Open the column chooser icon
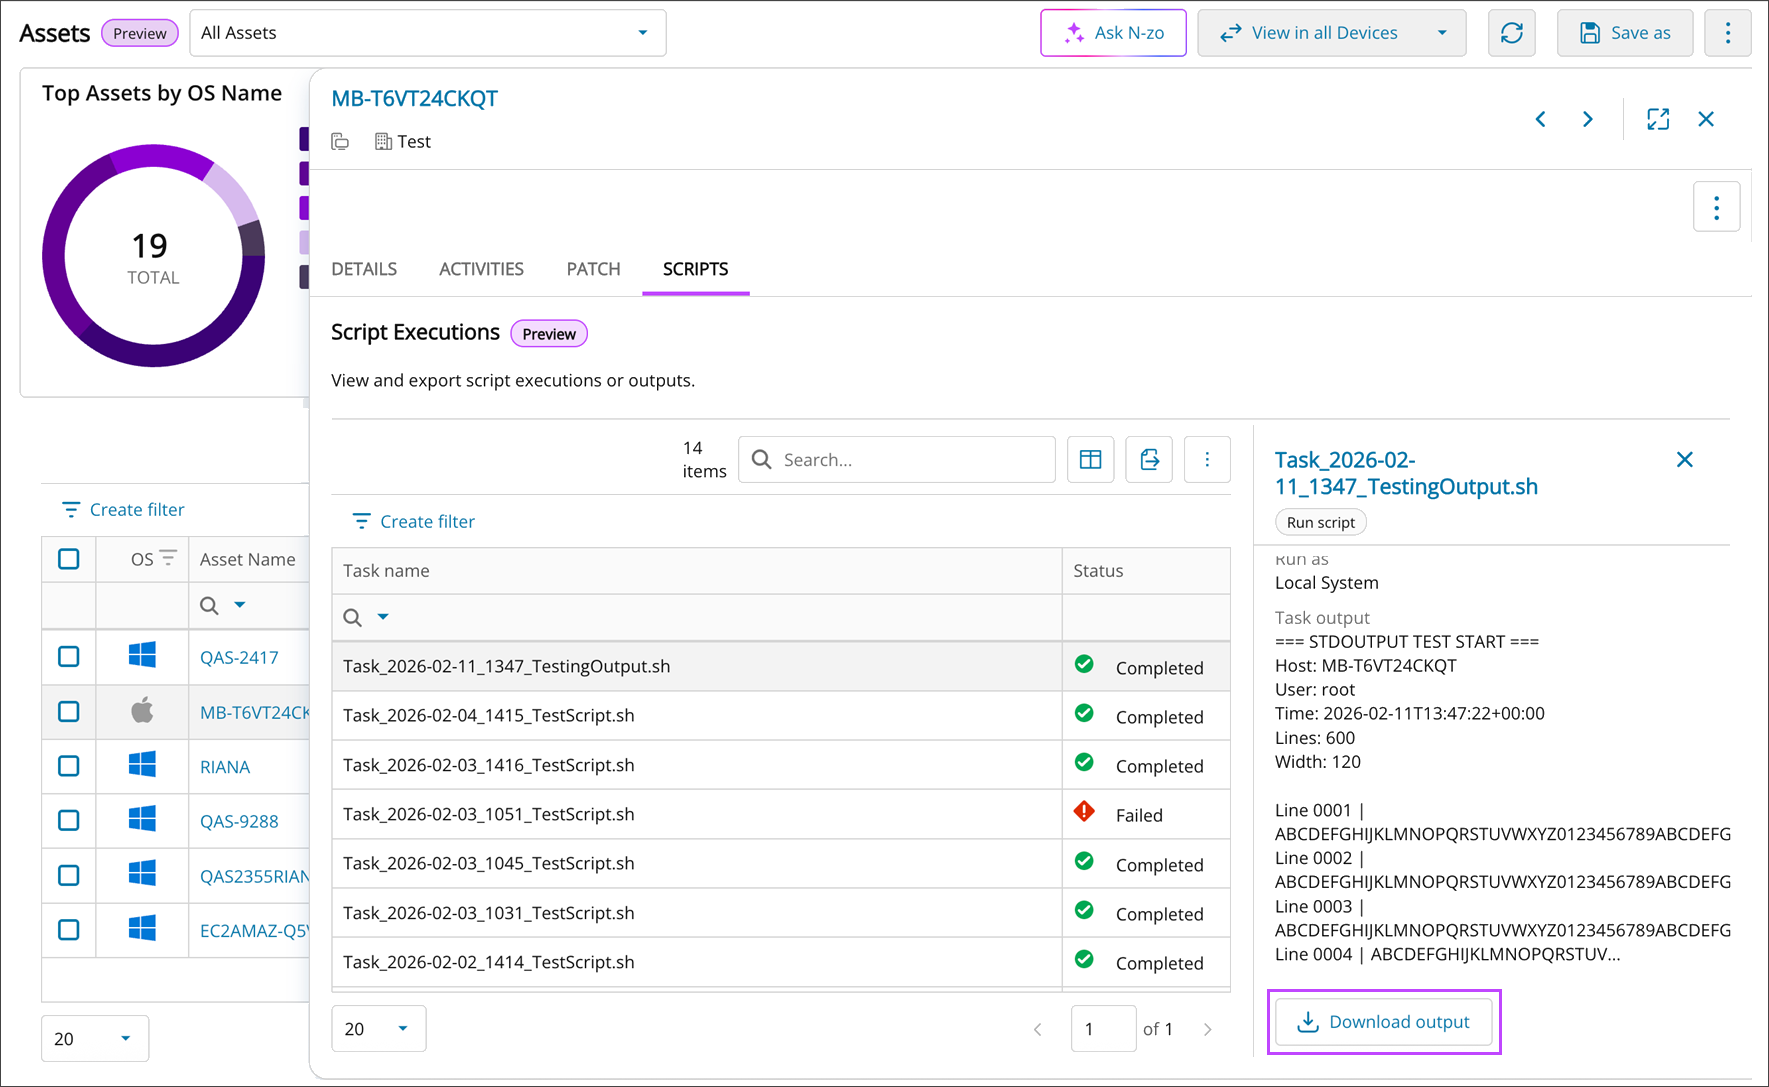Screen dimensions: 1769x1087 click(x=1090, y=460)
